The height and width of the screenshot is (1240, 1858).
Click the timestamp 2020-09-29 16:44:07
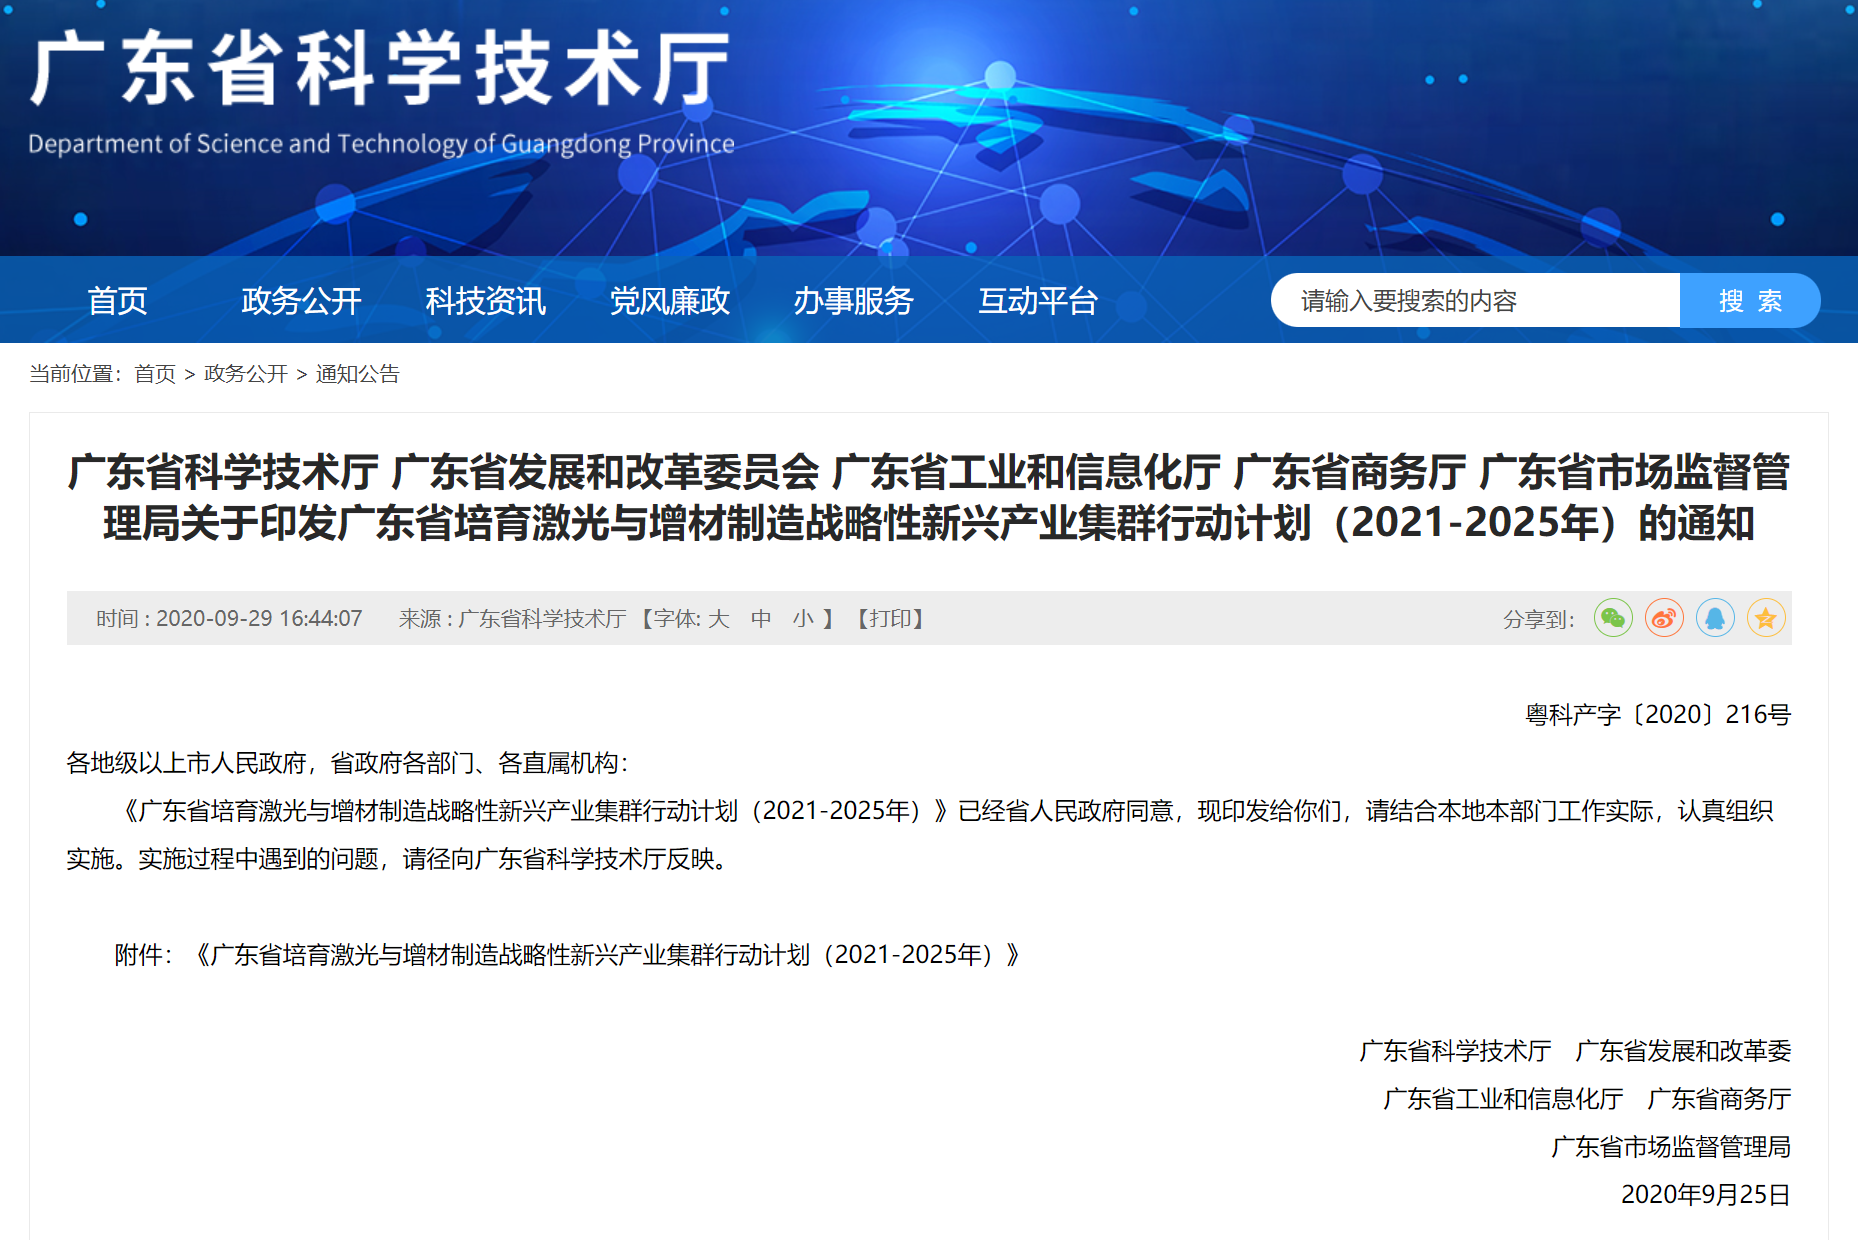[x=259, y=619]
